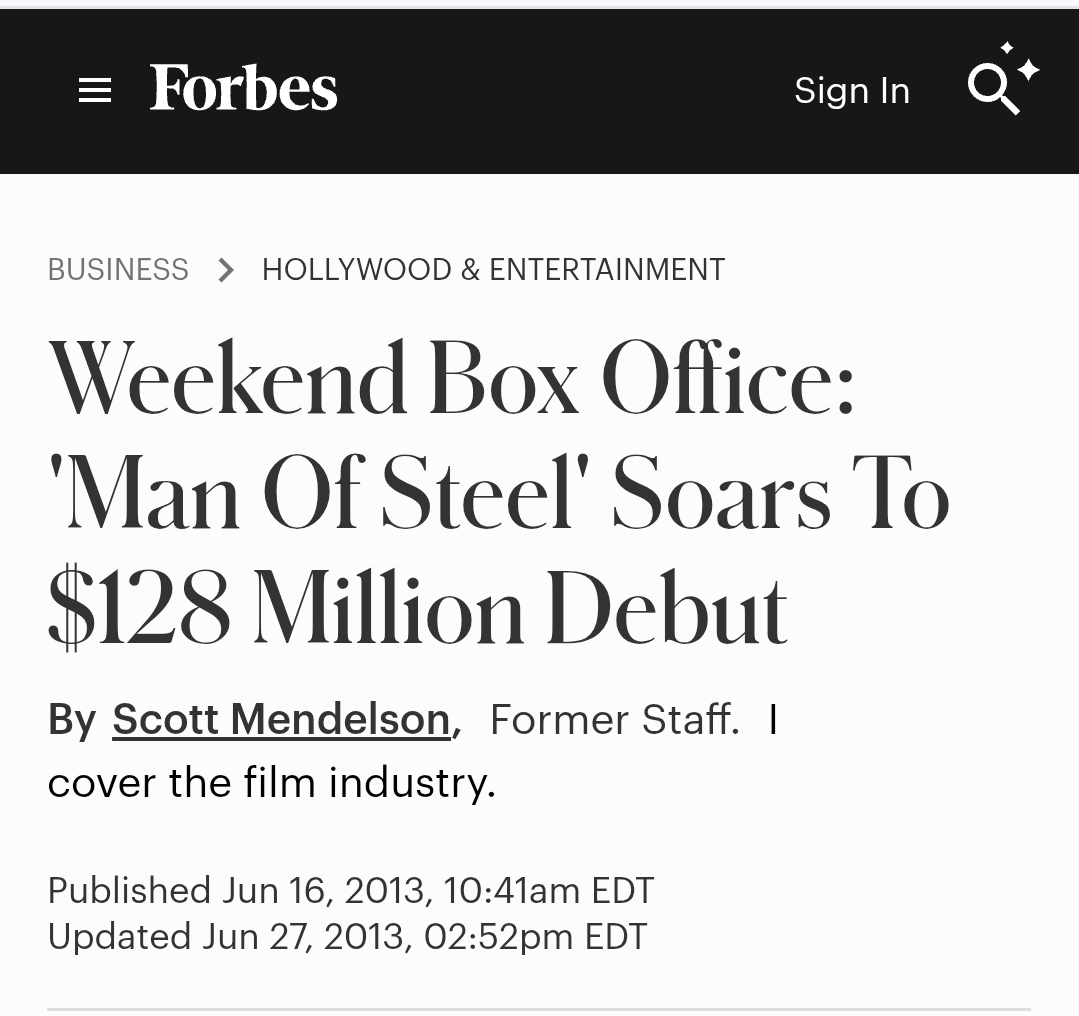The image size is (1079, 1016).
Task: Click the Published Jun 16, 2013 timestamp
Action: click(x=350, y=890)
